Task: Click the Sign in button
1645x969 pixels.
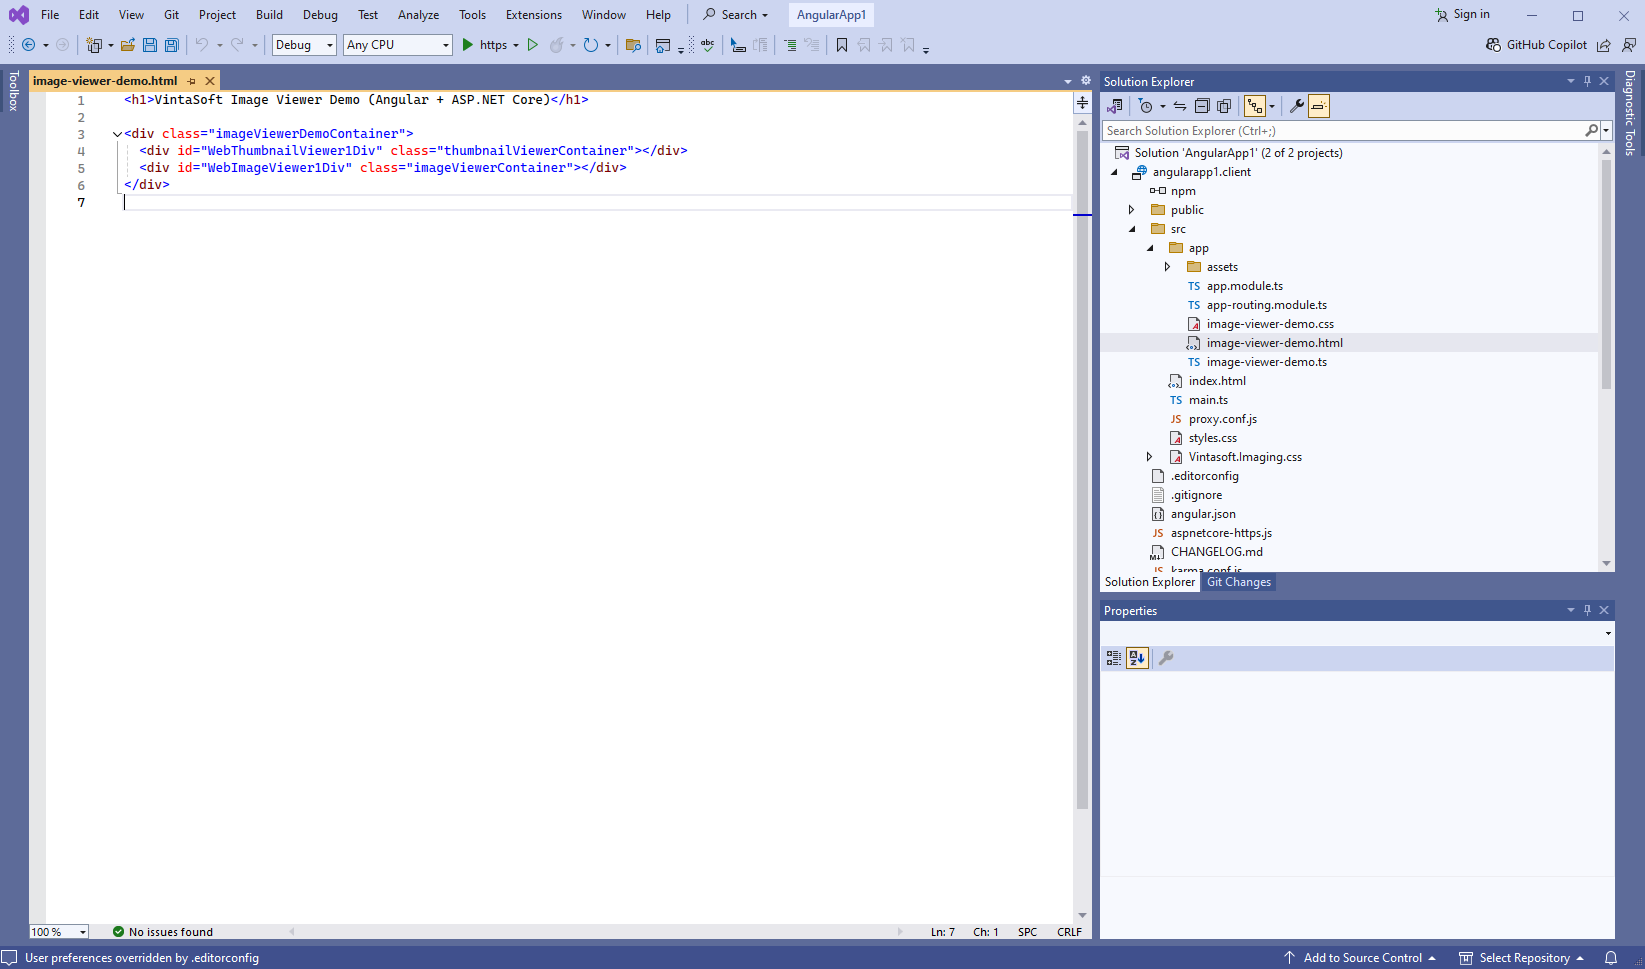Action: [x=1462, y=15]
